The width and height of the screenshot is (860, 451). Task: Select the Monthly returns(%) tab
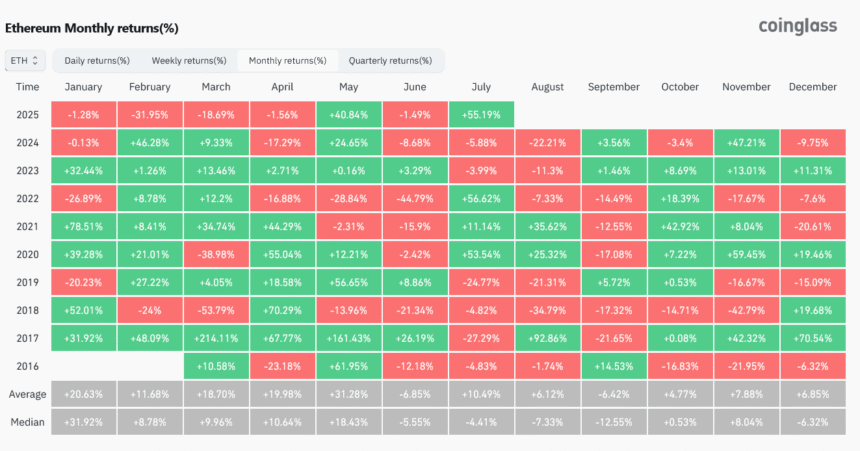[287, 61]
